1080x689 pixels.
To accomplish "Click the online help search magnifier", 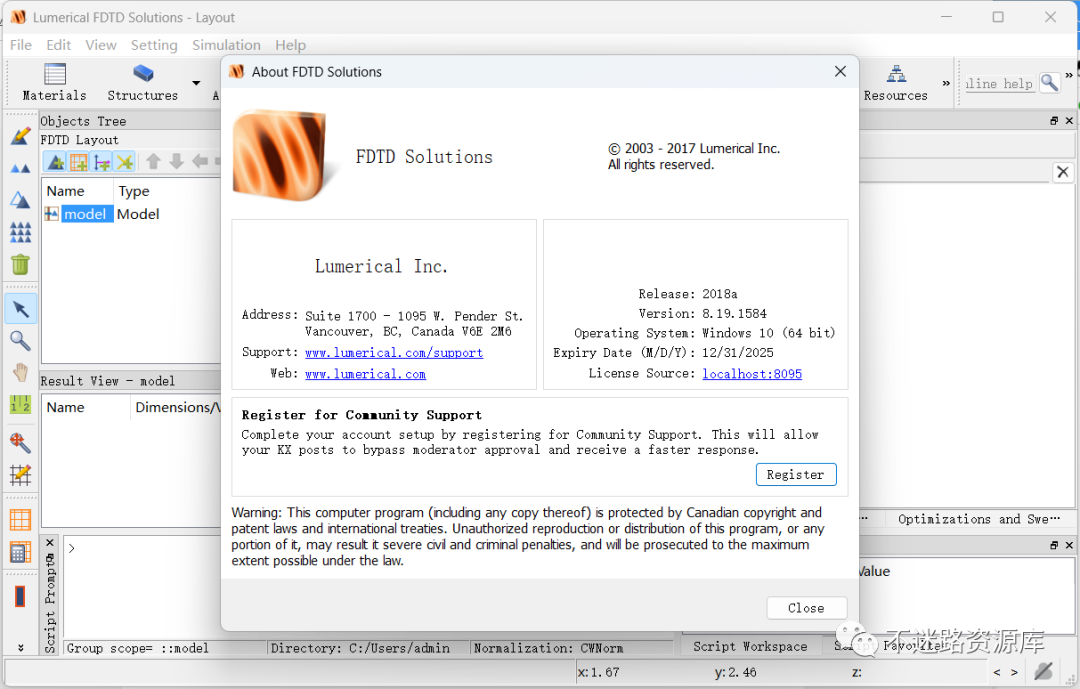I will [x=1049, y=83].
